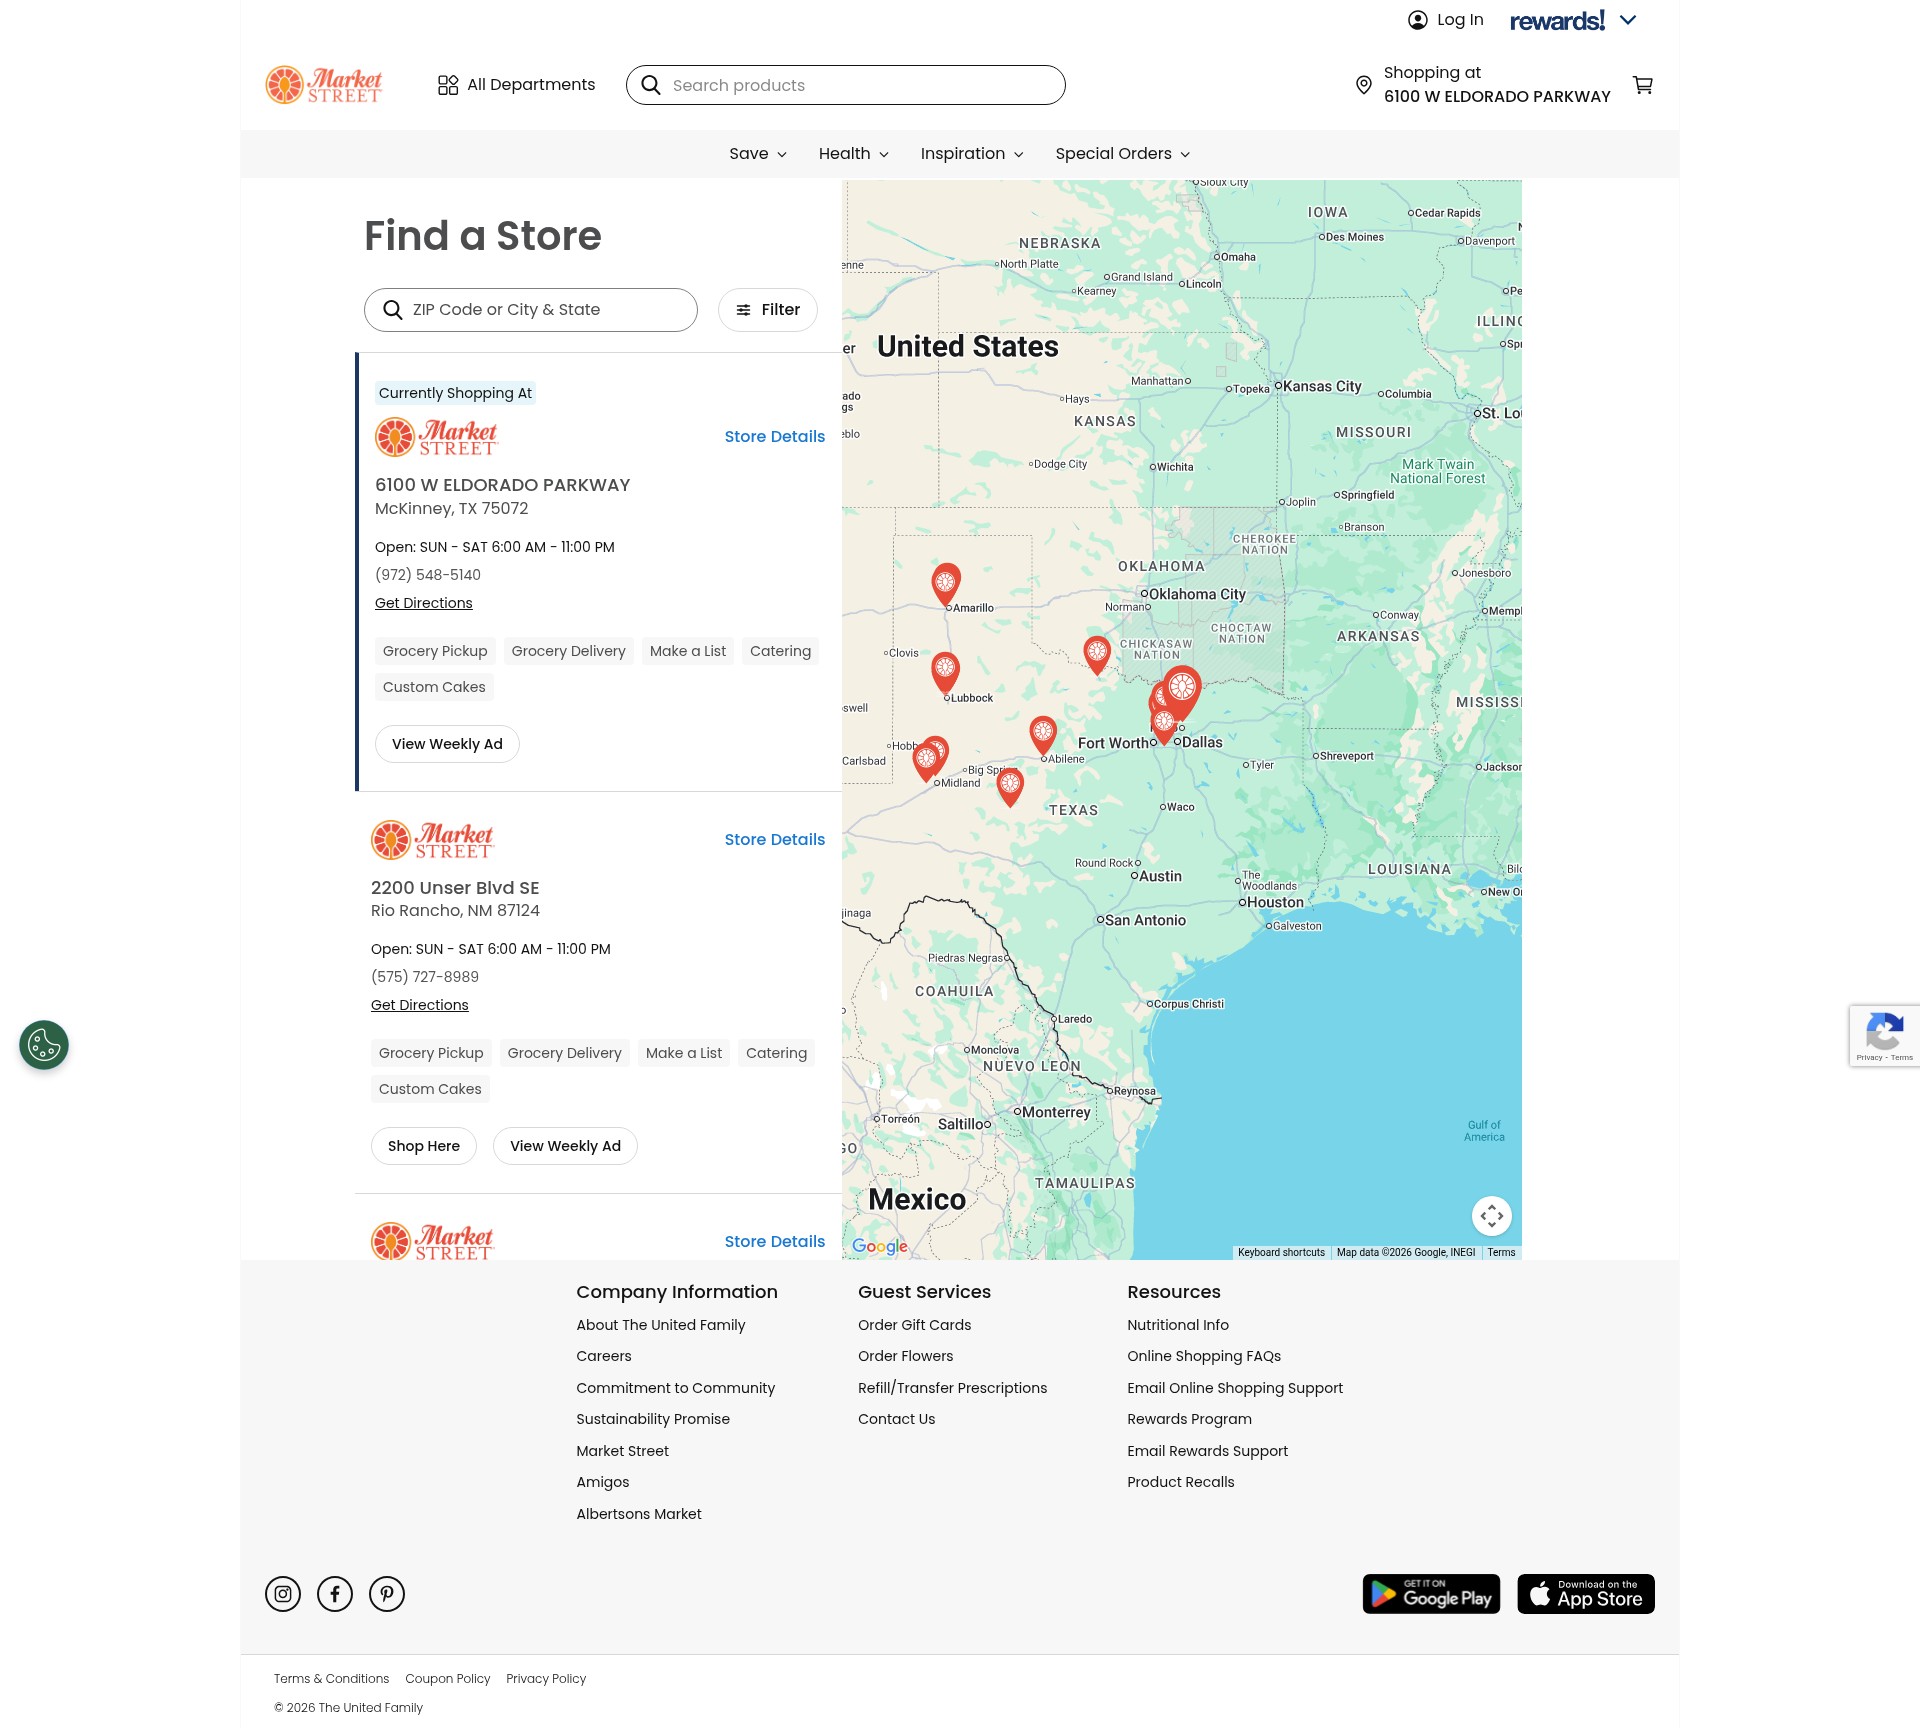The width and height of the screenshot is (1920, 1728).
Task: Open Facebook social link
Action: coord(335,1594)
